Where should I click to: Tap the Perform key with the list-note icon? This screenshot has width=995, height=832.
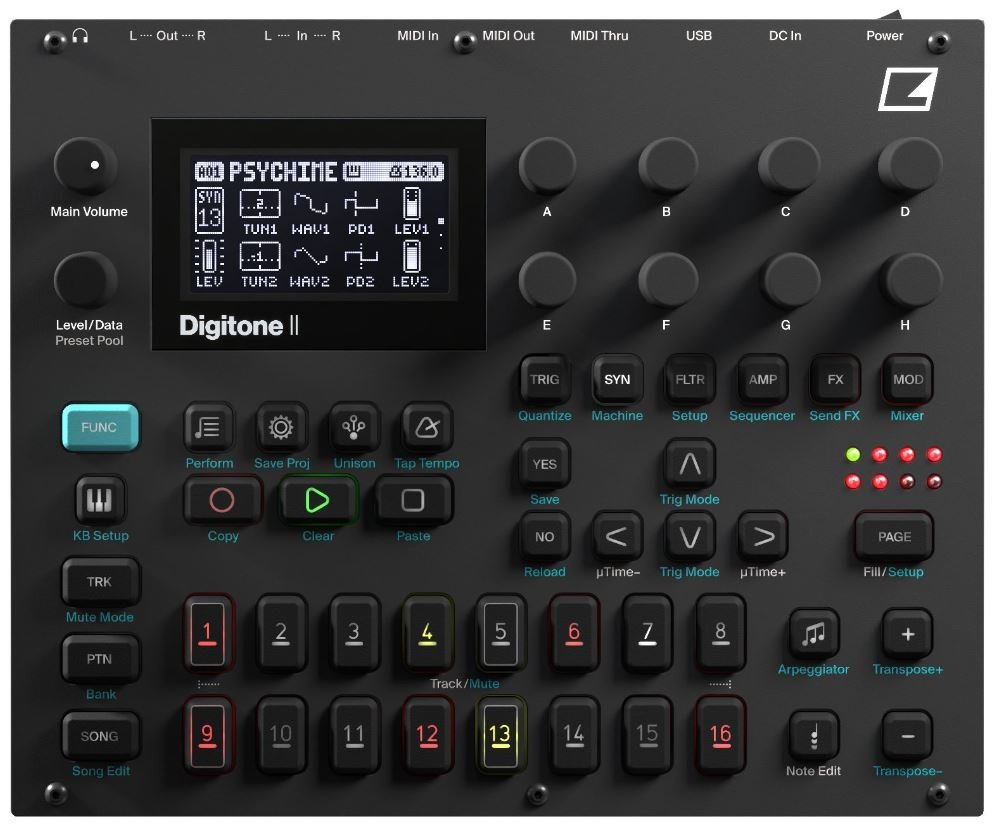(x=208, y=427)
